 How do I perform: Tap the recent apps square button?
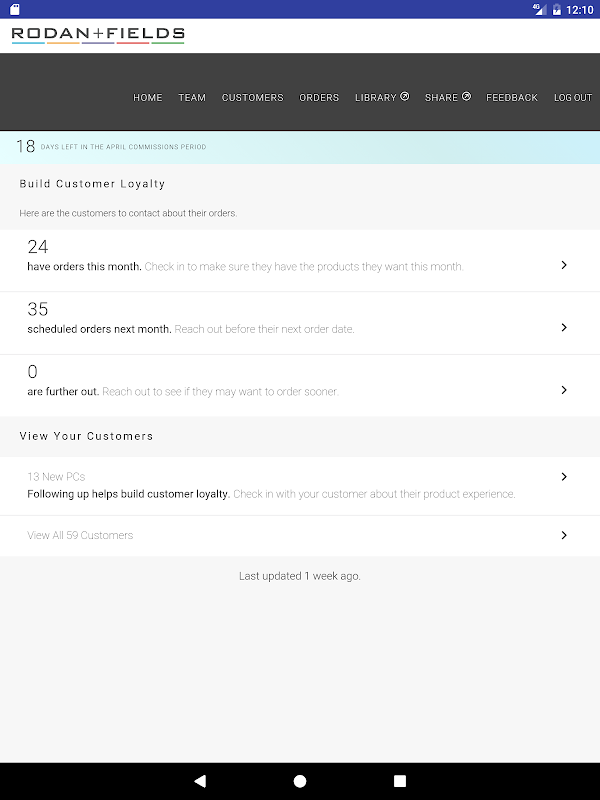click(400, 781)
